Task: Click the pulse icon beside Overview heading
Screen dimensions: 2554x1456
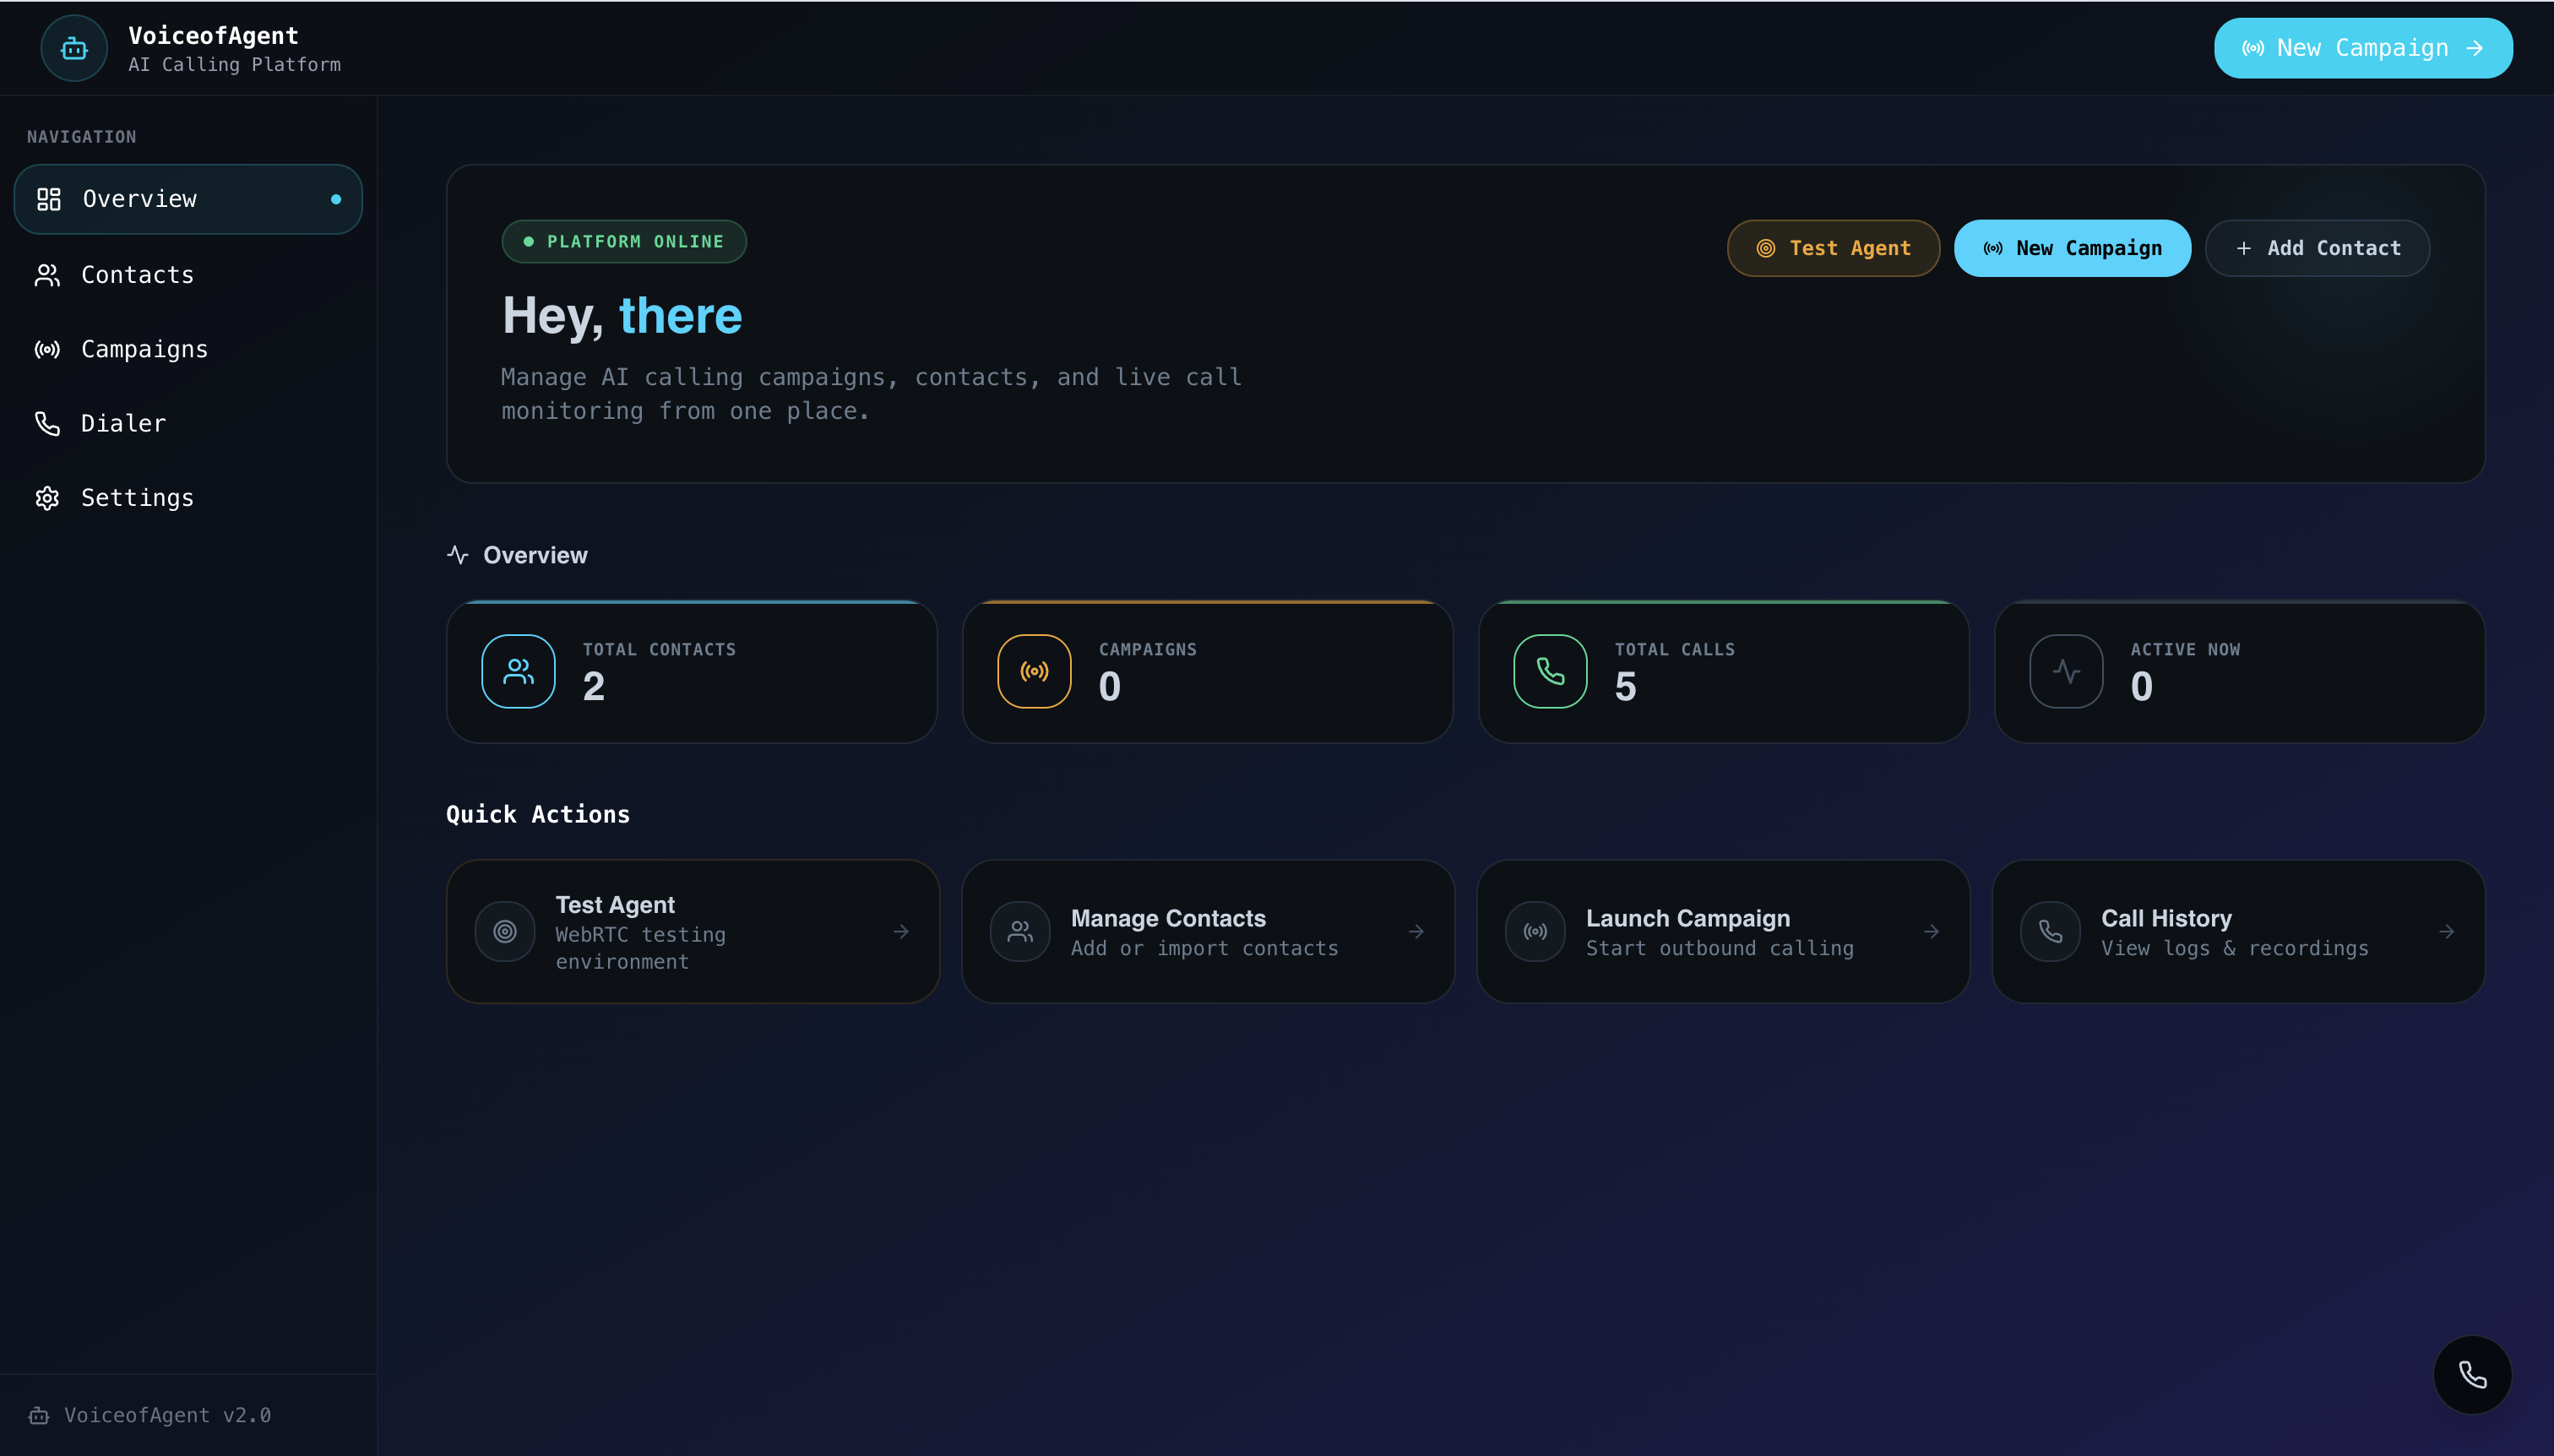Action: 458,555
